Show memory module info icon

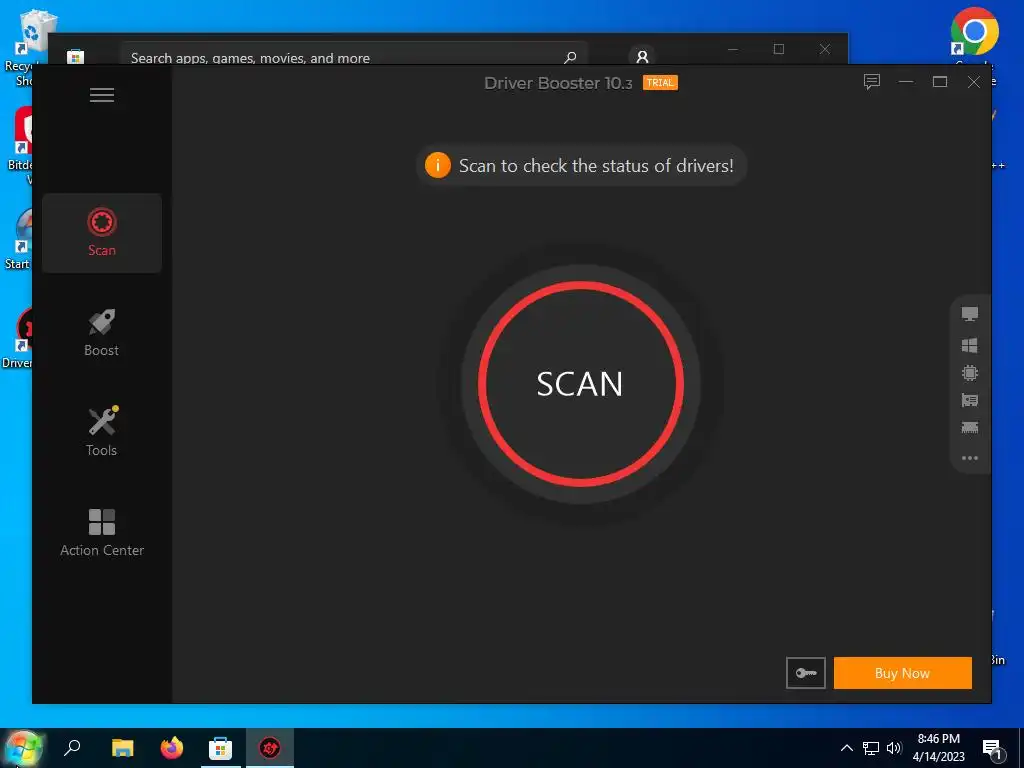point(970,428)
